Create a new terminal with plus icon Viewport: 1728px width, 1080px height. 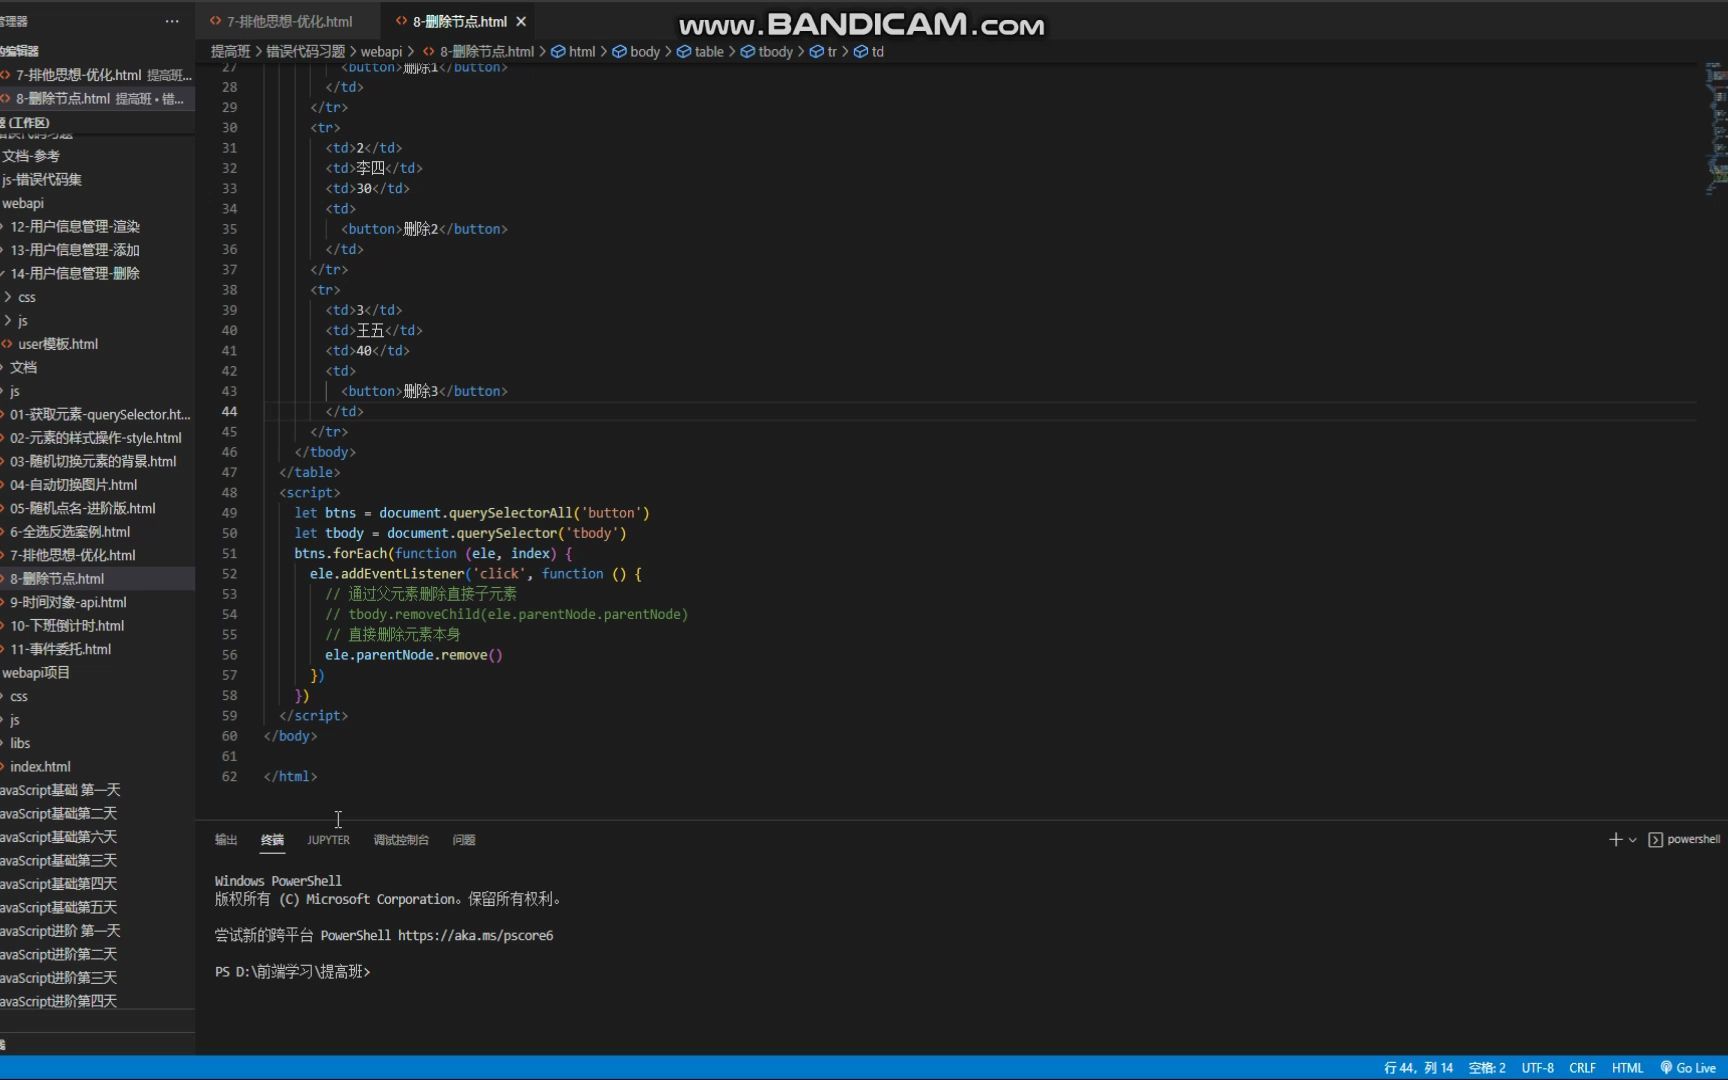tap(1615, 840)
